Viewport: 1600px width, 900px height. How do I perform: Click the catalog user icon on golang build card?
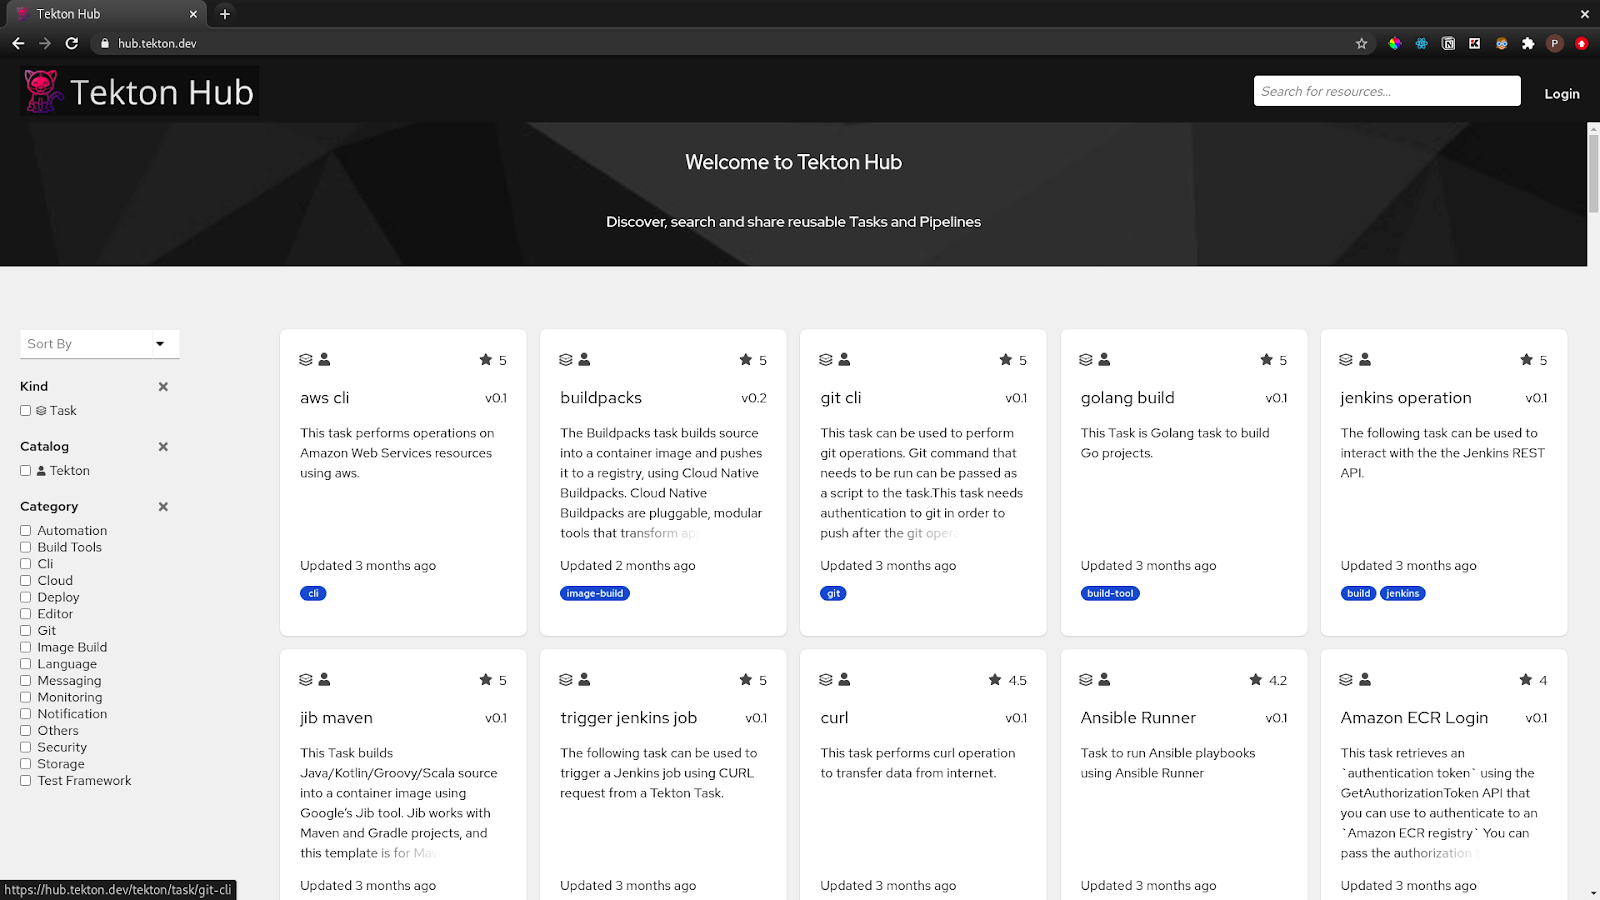click(x=1105, y=360)
